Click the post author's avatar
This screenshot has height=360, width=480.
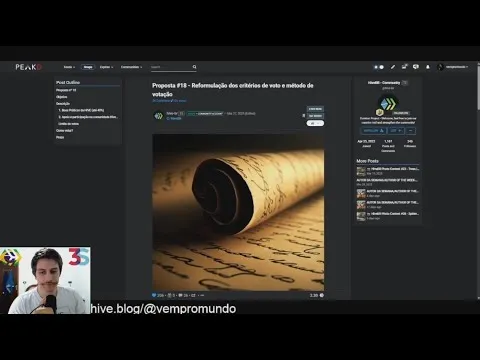click(158, 116)
